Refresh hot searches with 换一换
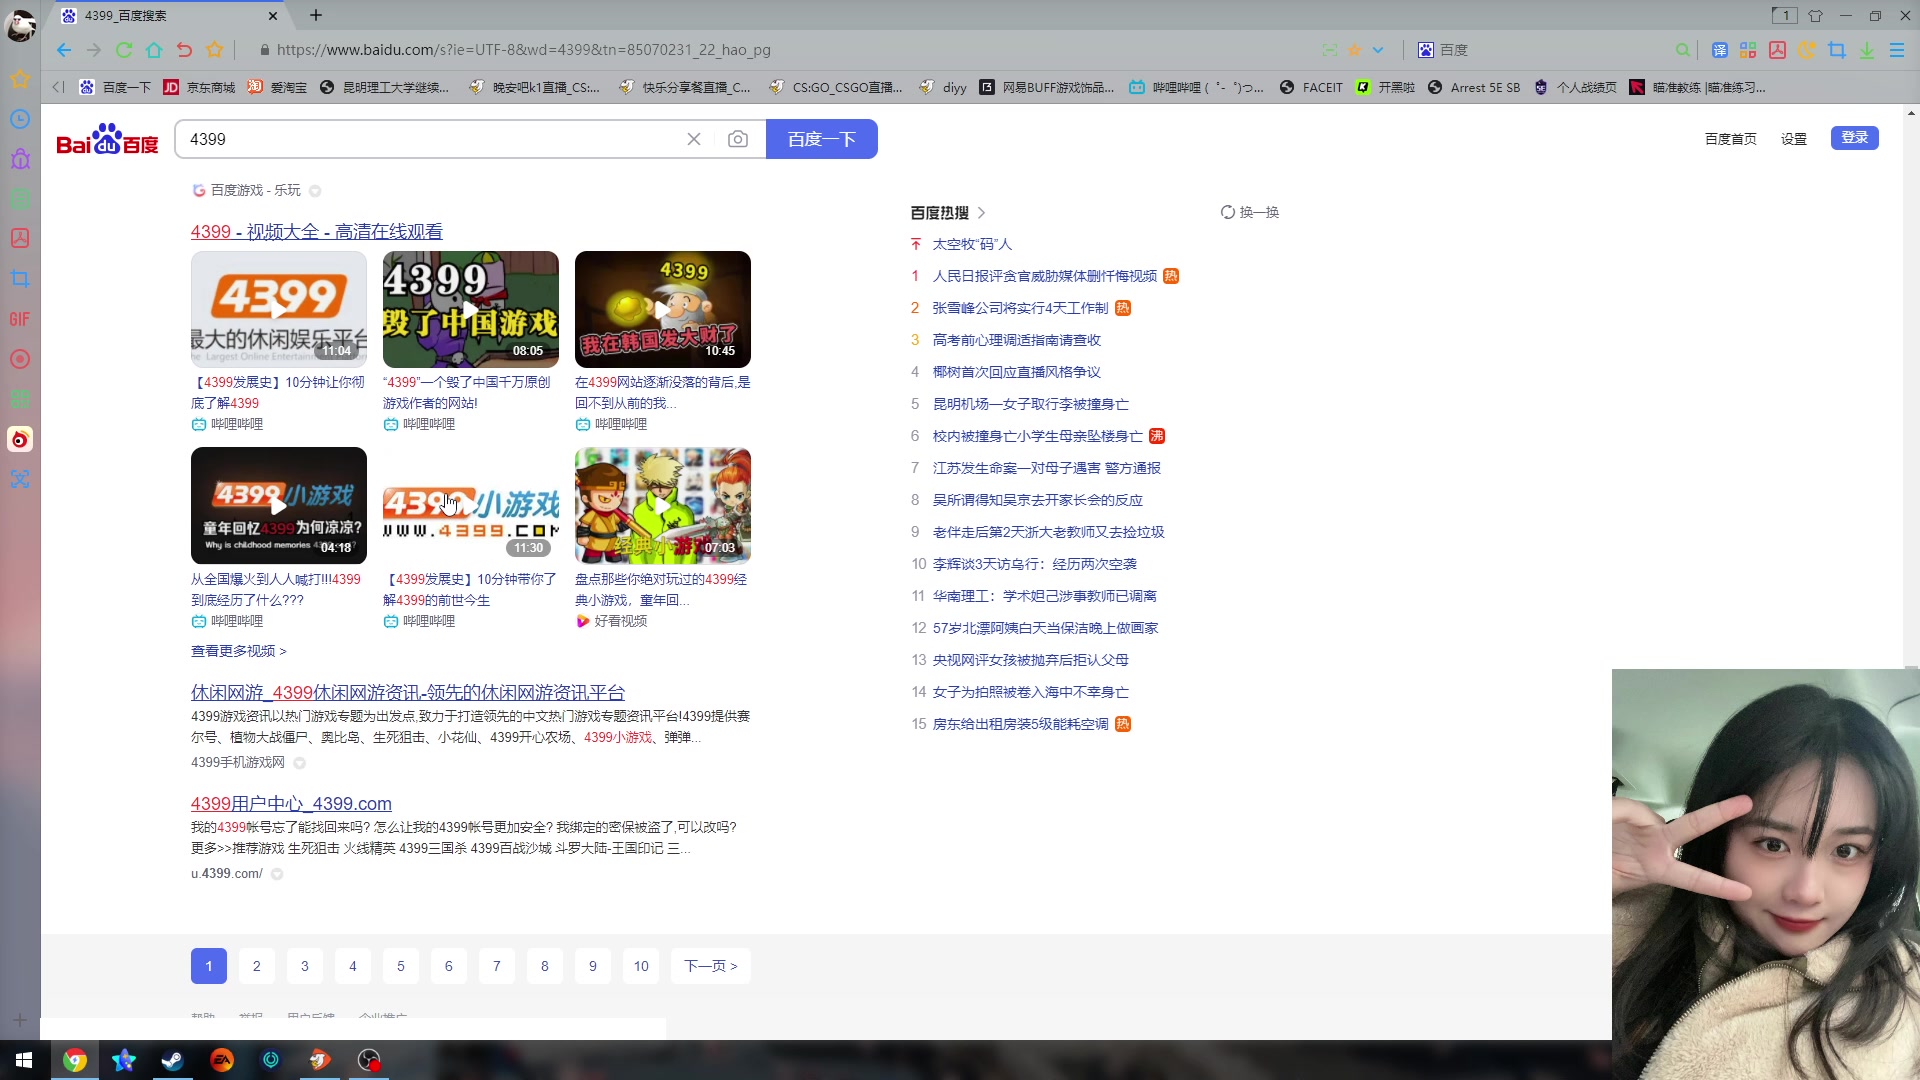Image resolution: width=1920 pixels, height=1080 pixels. [1250, 212]
